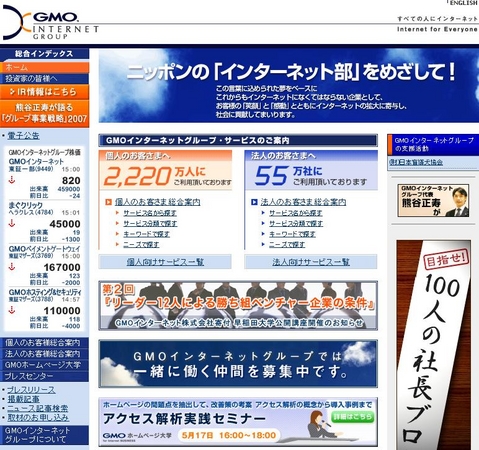479x450 pixels.
Task: Open the recruiting banner 一緒に働く仲間を募集中
Action: pyautogui.click(x=238, y=364)
